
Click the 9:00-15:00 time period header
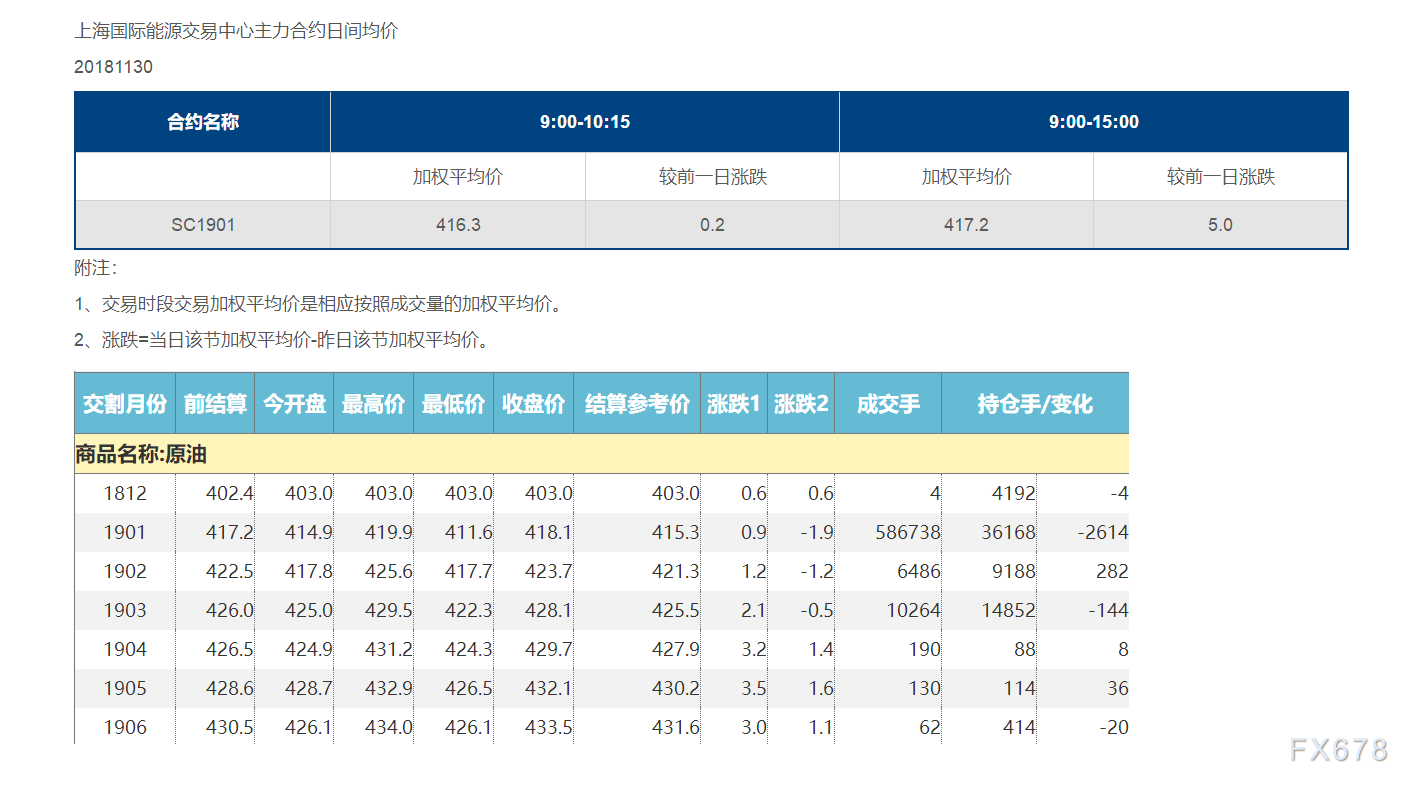coord(1093,122)
